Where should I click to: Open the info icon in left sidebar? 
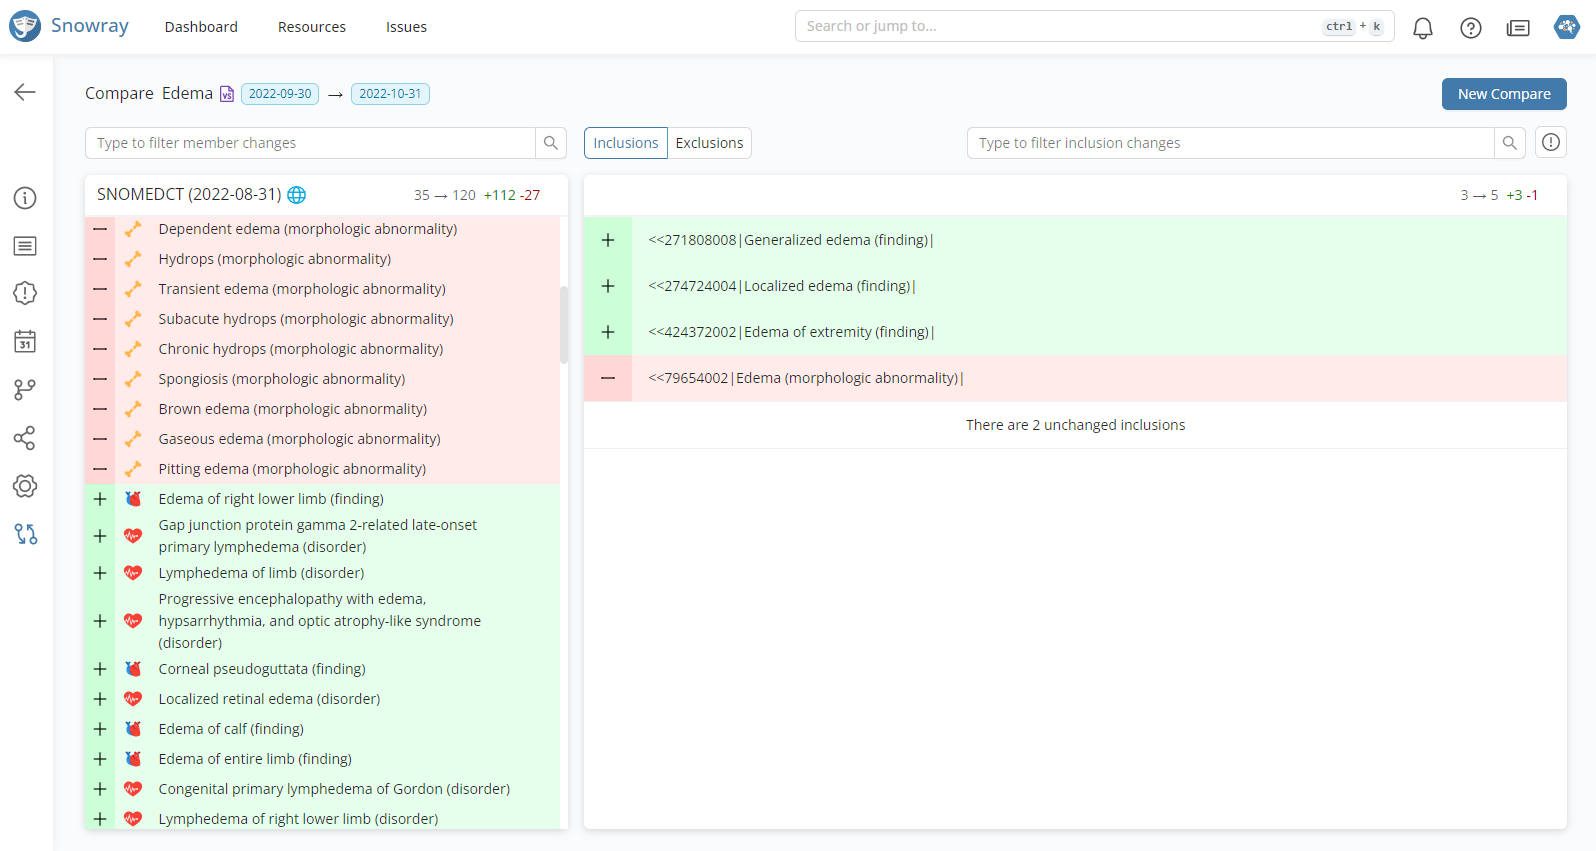click(x=25, y=198)
